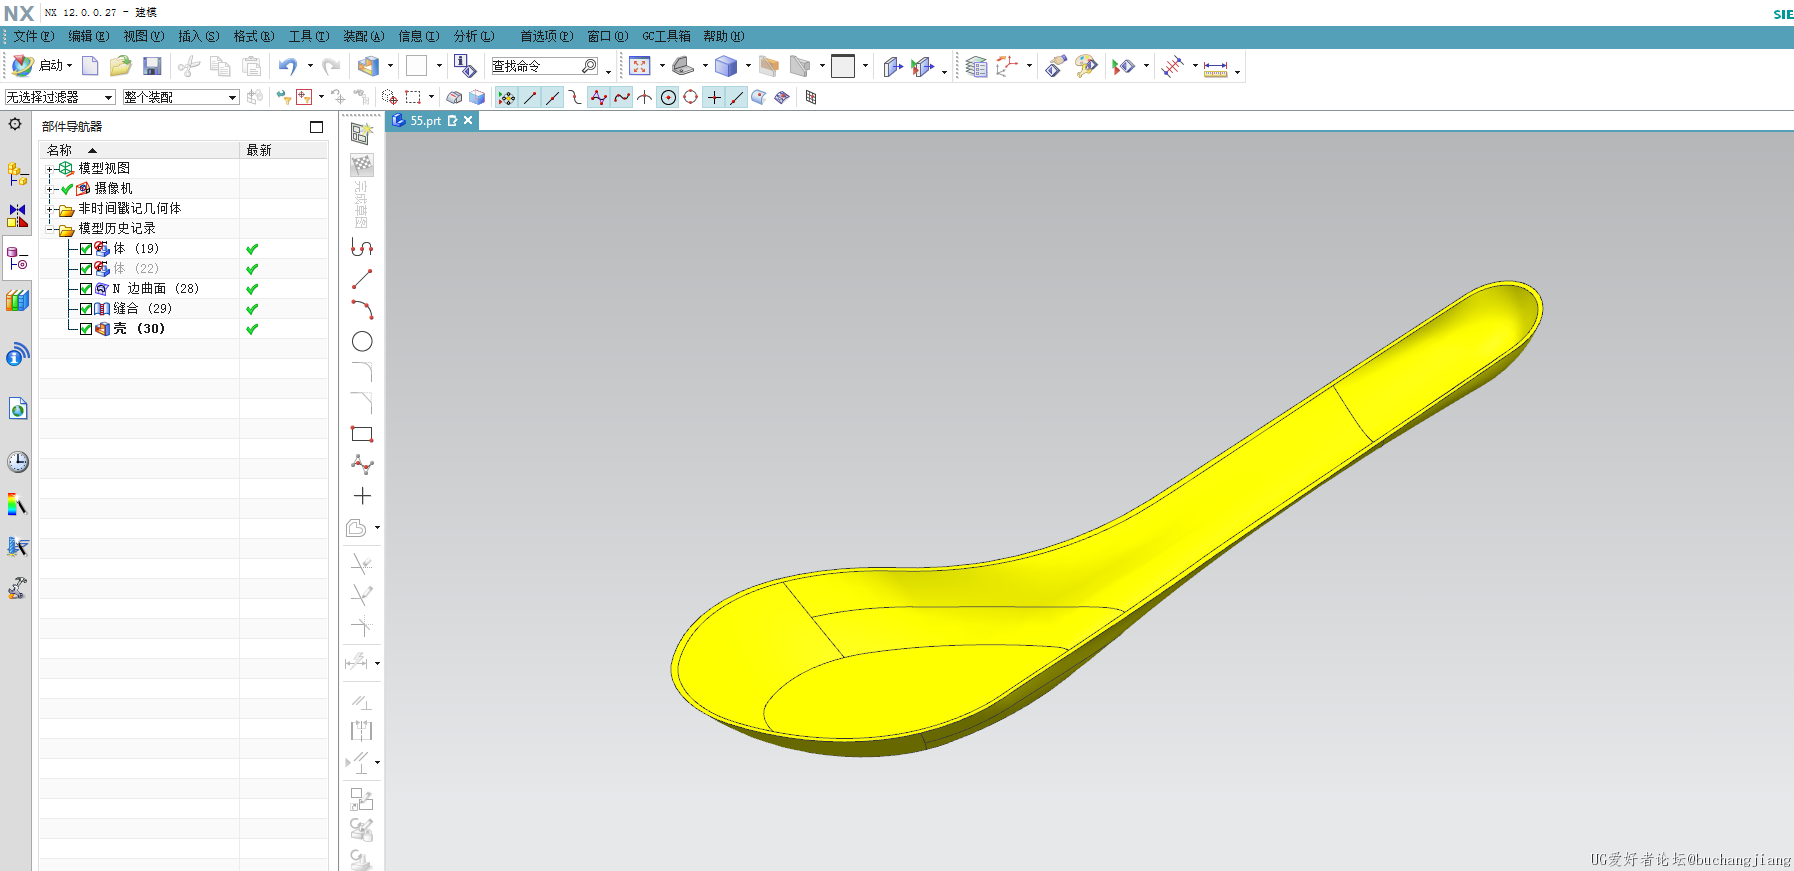1794x871 pixels.
Task: Open the 插入(S) menu
Action: [x=198, y=36]
